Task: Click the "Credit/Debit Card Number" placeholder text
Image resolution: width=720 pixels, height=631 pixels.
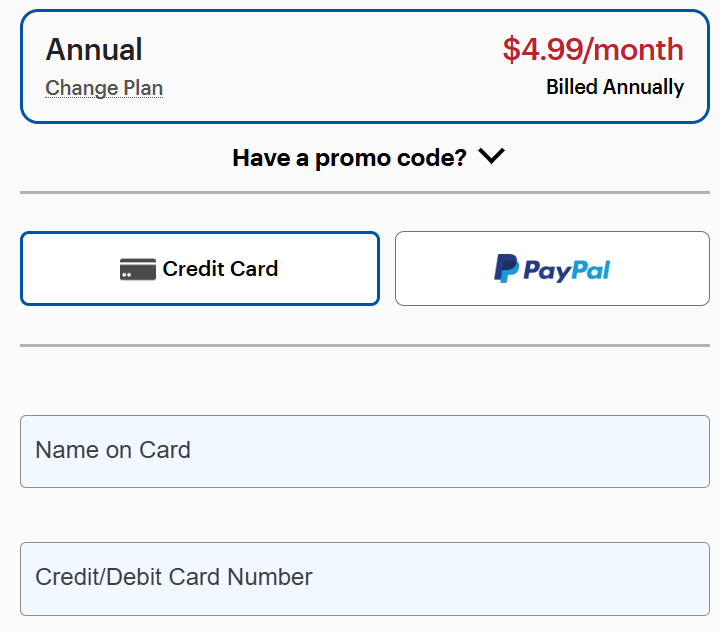Action: (x=174, y=577)
